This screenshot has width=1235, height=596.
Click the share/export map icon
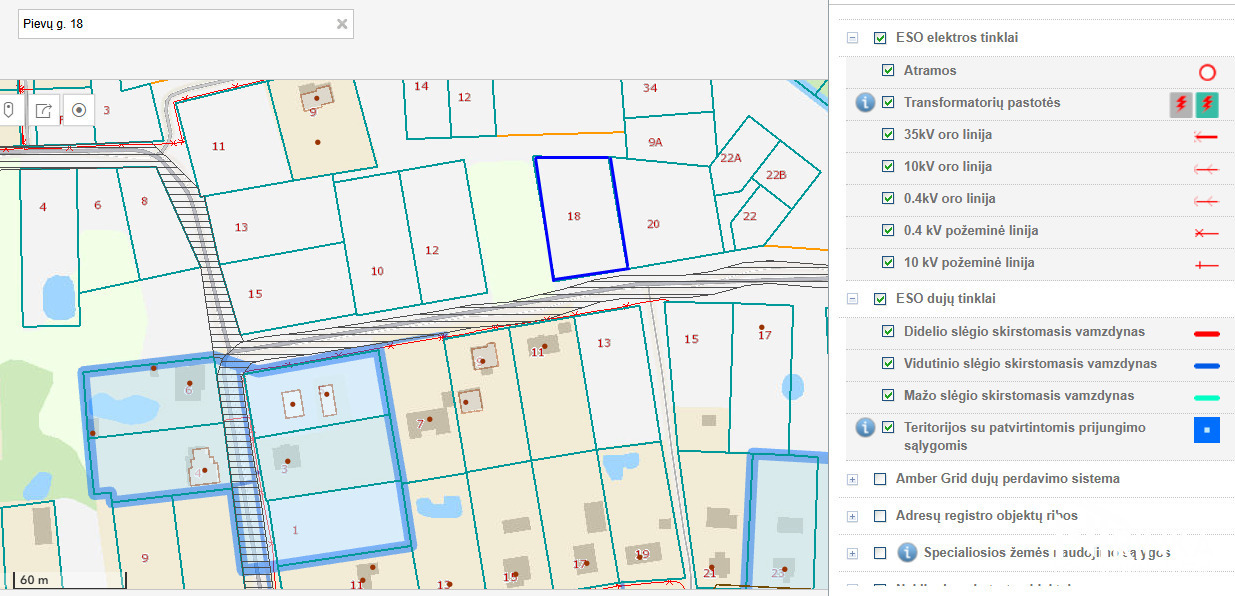tap(44, 110)
